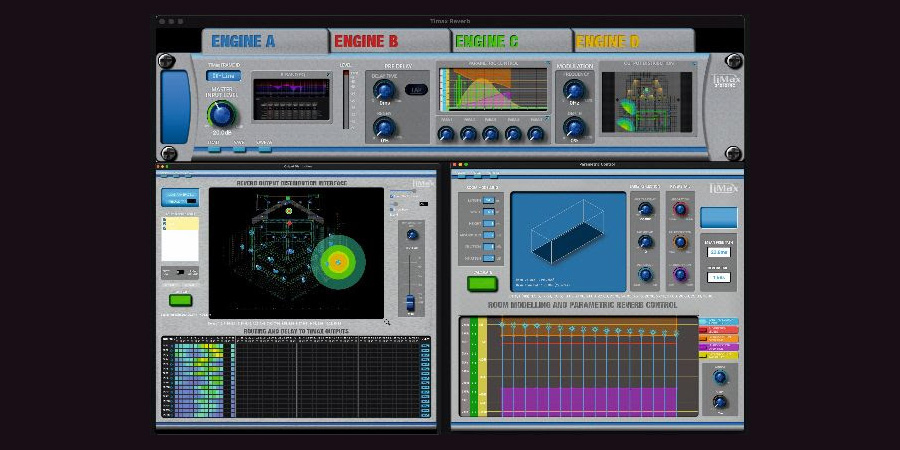Click the orange-ringed knob in room modelling
This screenshot has width=900, height=450.
point(680,241)
